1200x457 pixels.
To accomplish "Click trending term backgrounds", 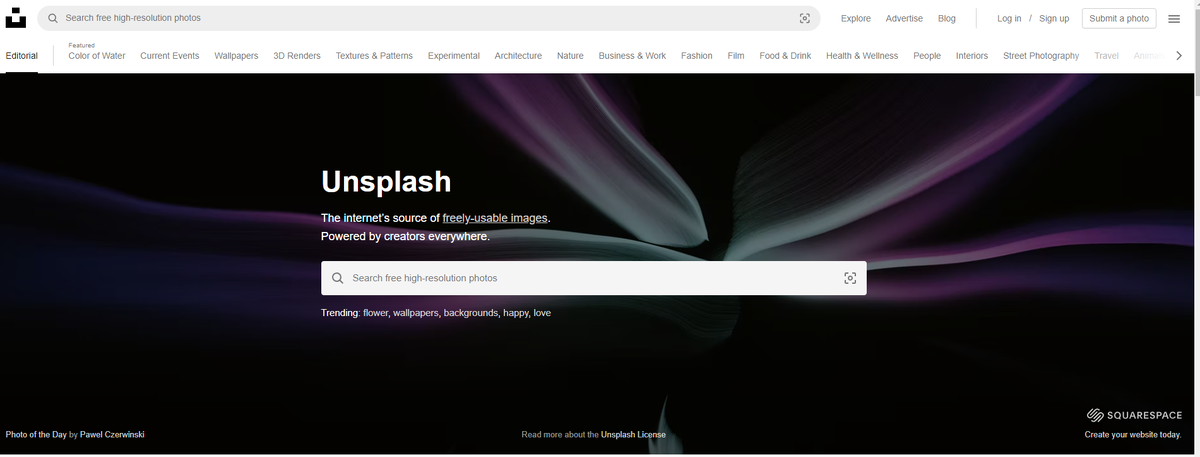I will (x=470, y=313).
